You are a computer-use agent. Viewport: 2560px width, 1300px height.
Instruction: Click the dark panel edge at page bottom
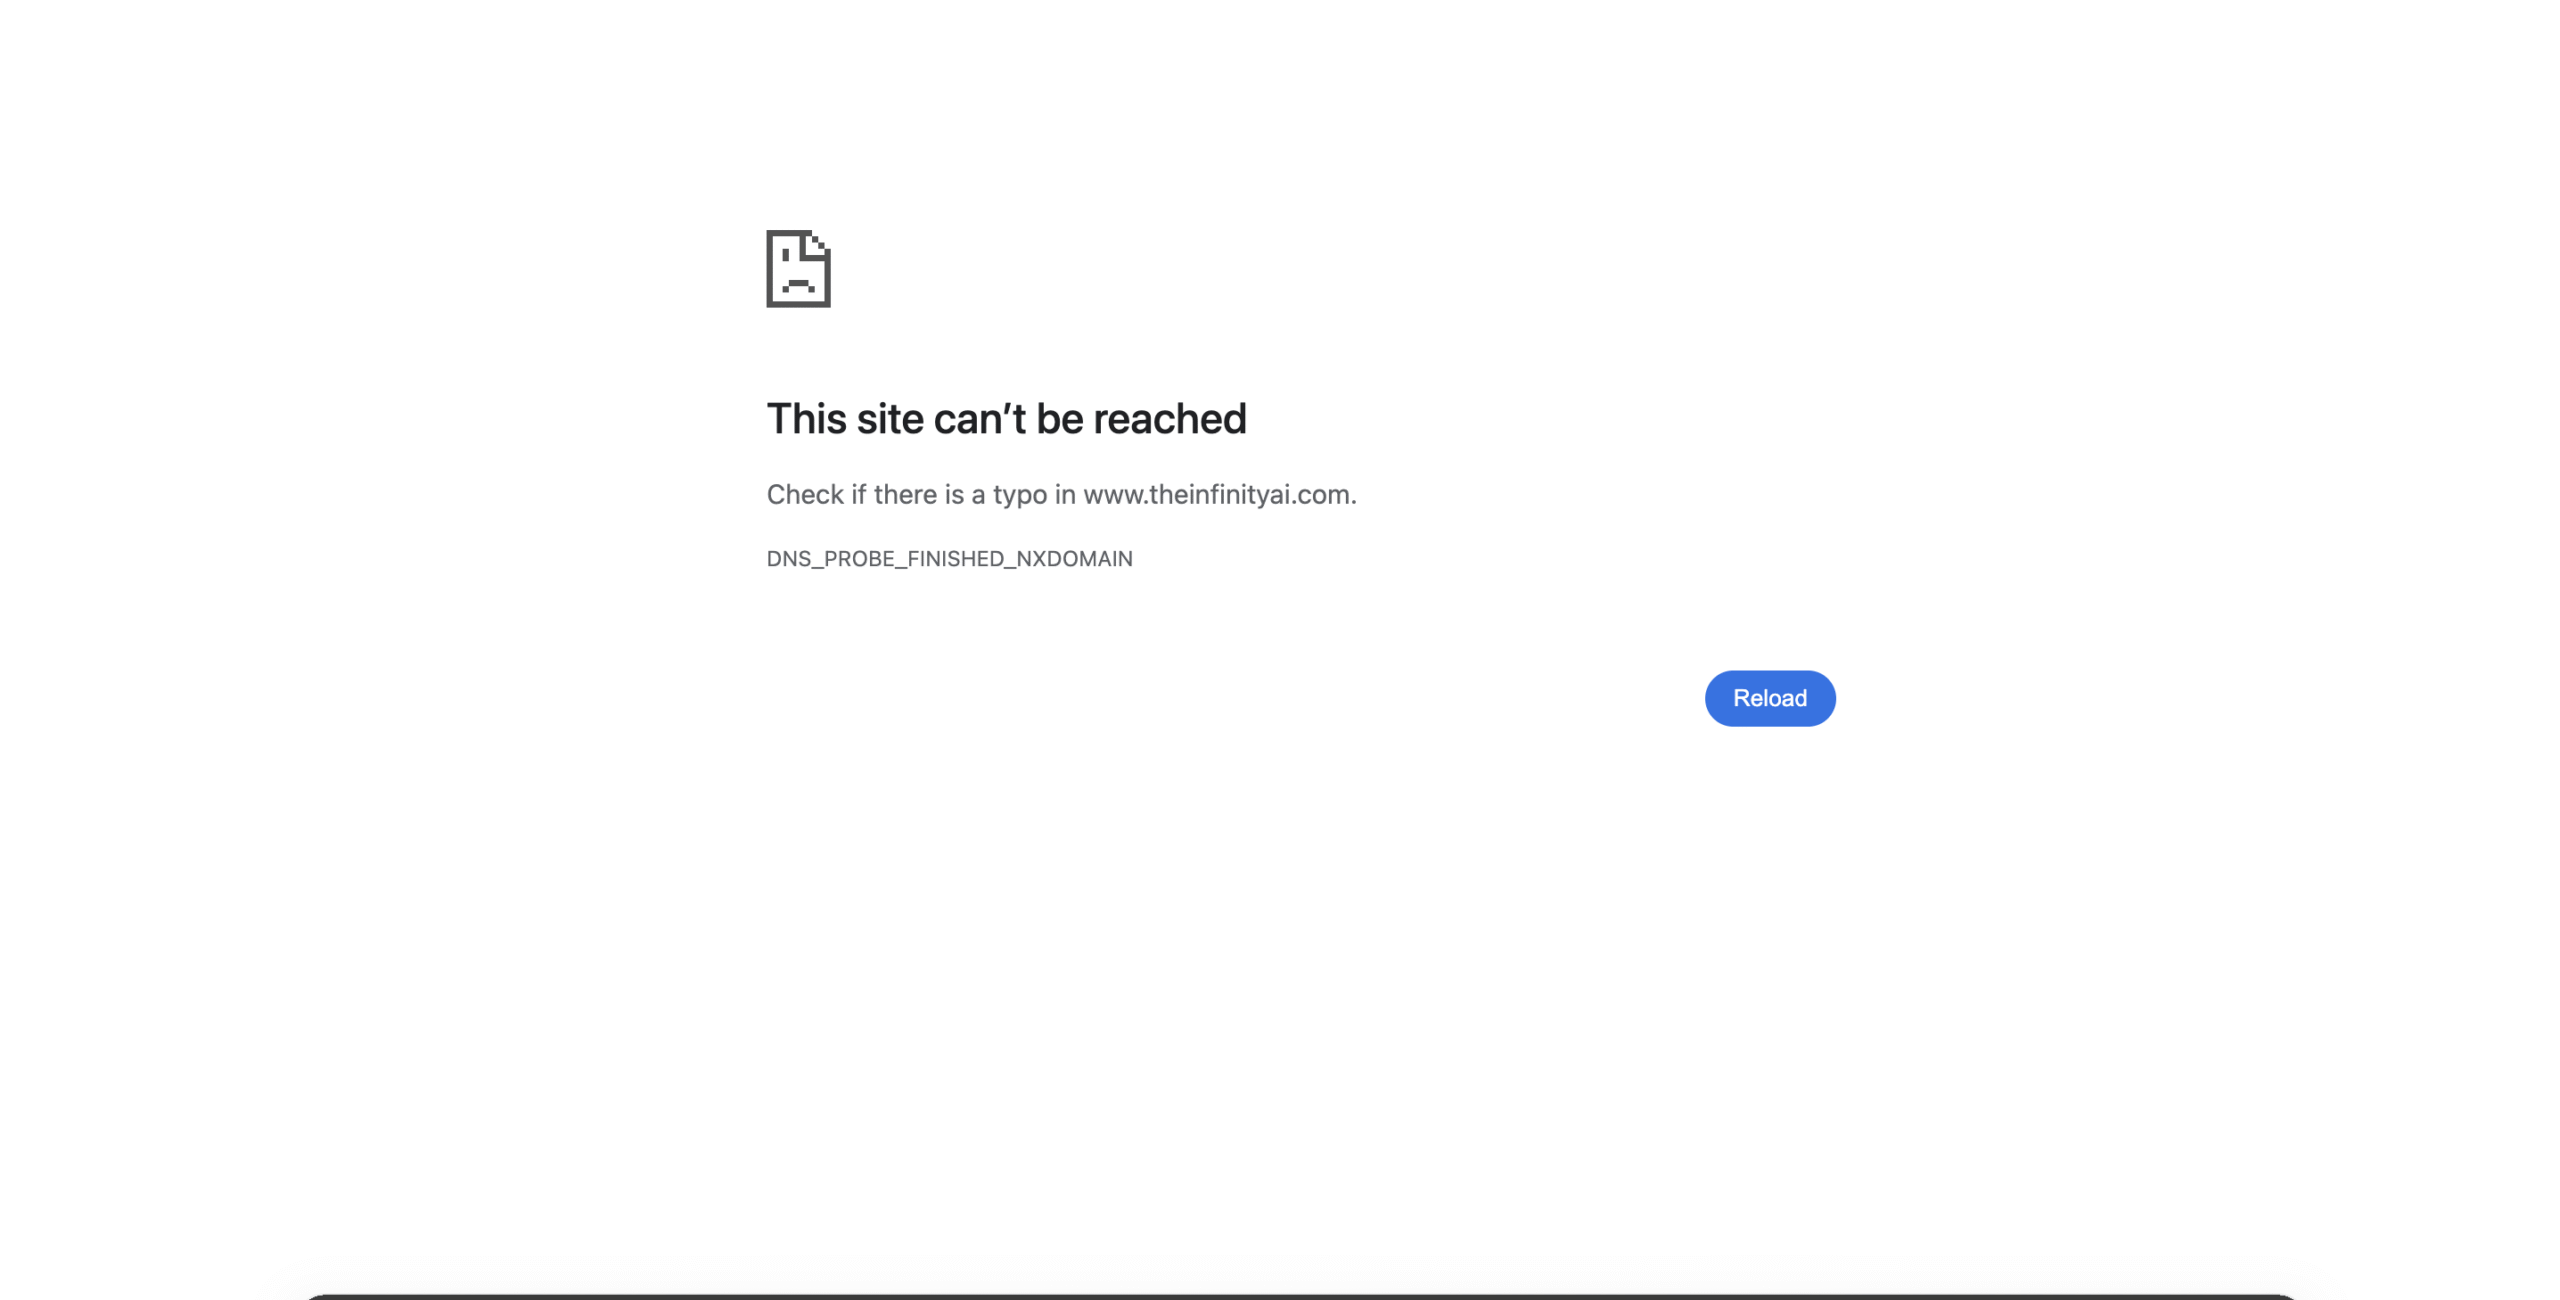1300,1296
